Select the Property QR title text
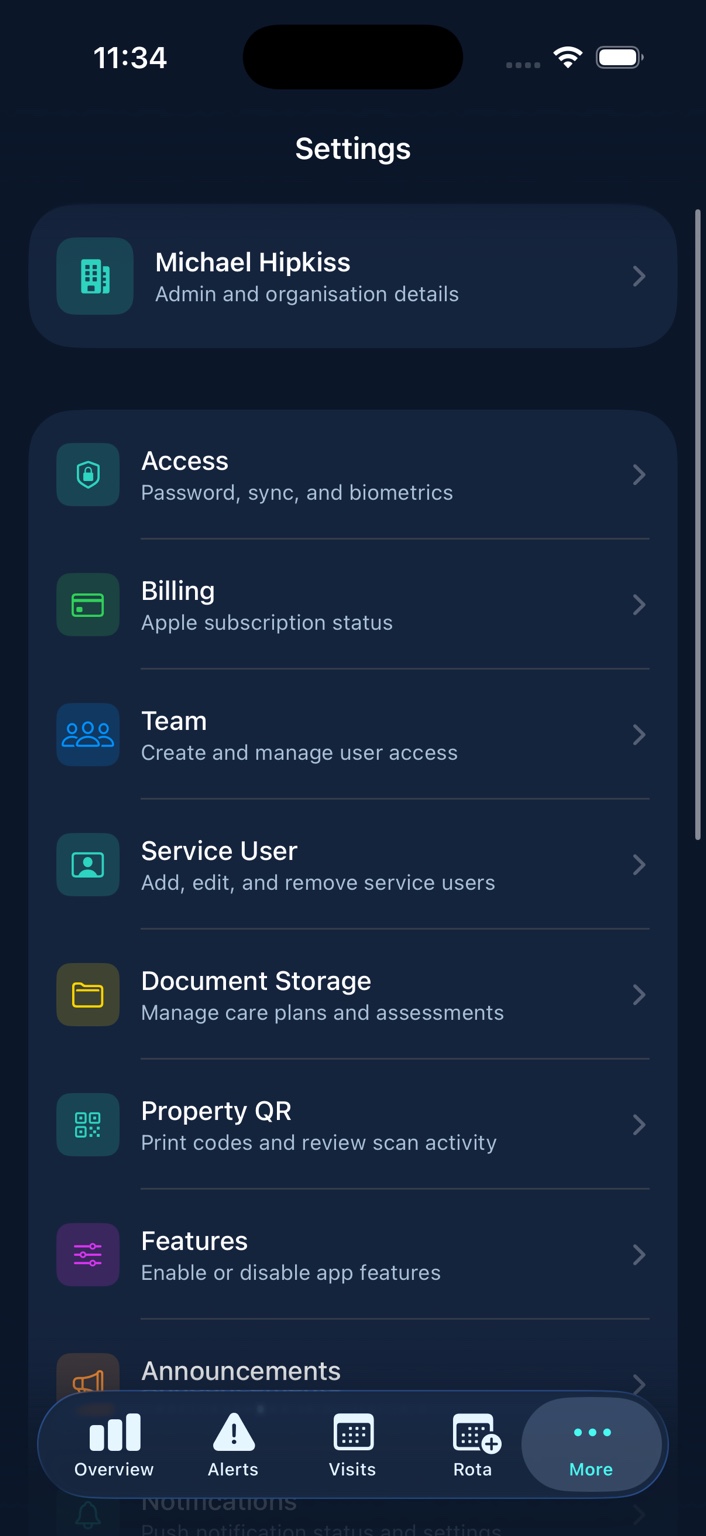The height and width of the screenshot is (1536, 706). (x=216, y=1111)
